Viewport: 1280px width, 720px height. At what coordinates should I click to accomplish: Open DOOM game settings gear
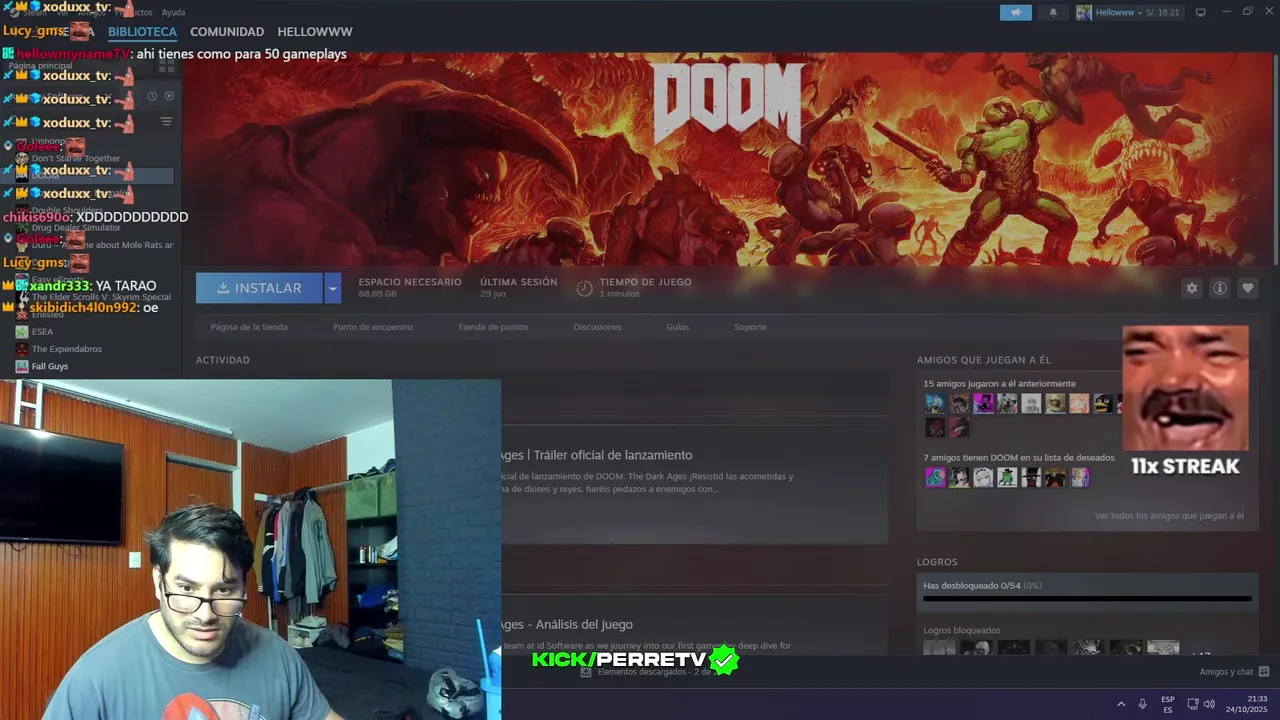[x=1191, y=288]
